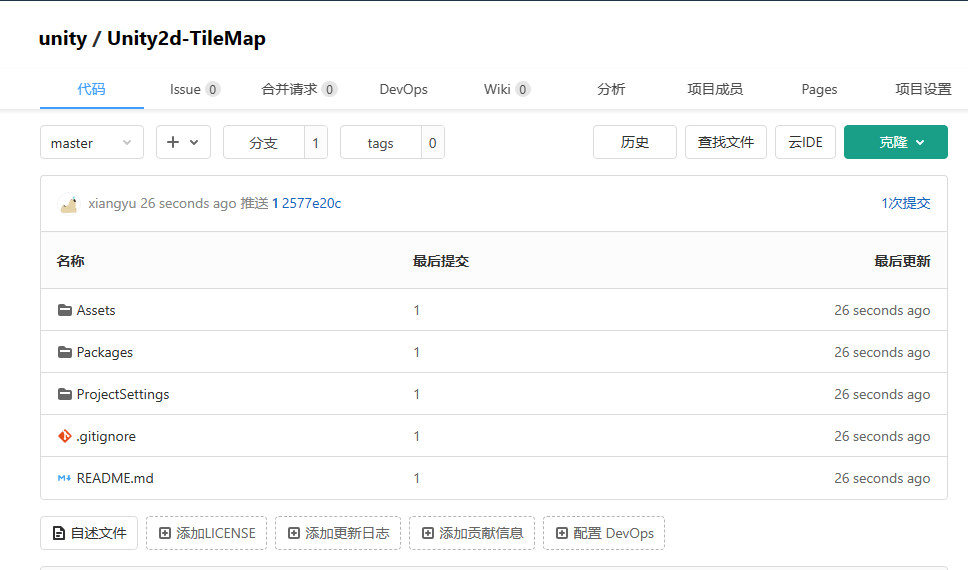
Task: Click the 添加贡献信息 button
Action: [472, 533]
